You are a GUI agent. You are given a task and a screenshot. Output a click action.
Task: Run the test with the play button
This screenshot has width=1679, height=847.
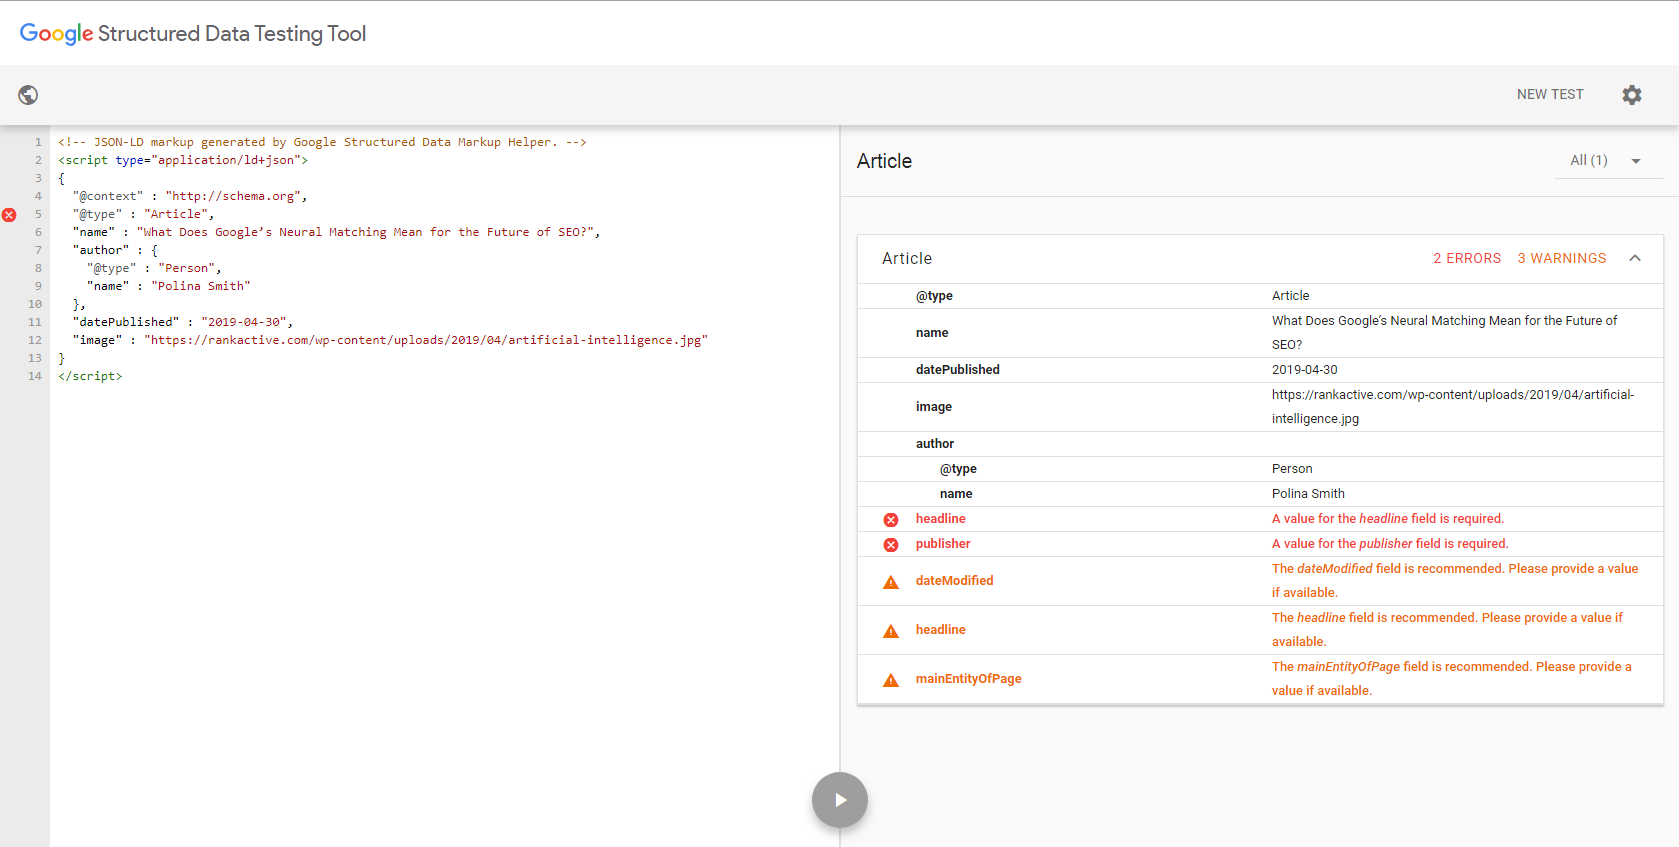[840, 800]
